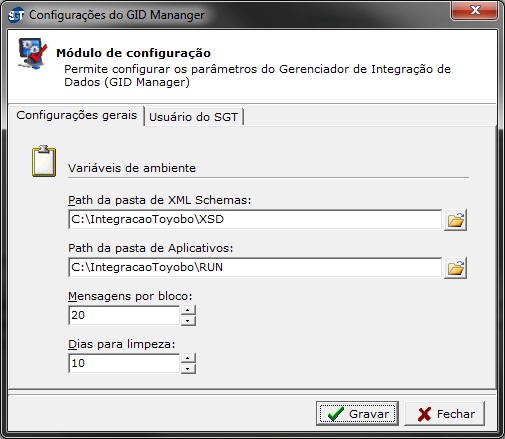Select Configurações gerais tab
The image size is (505, 439).
(77, 115)
